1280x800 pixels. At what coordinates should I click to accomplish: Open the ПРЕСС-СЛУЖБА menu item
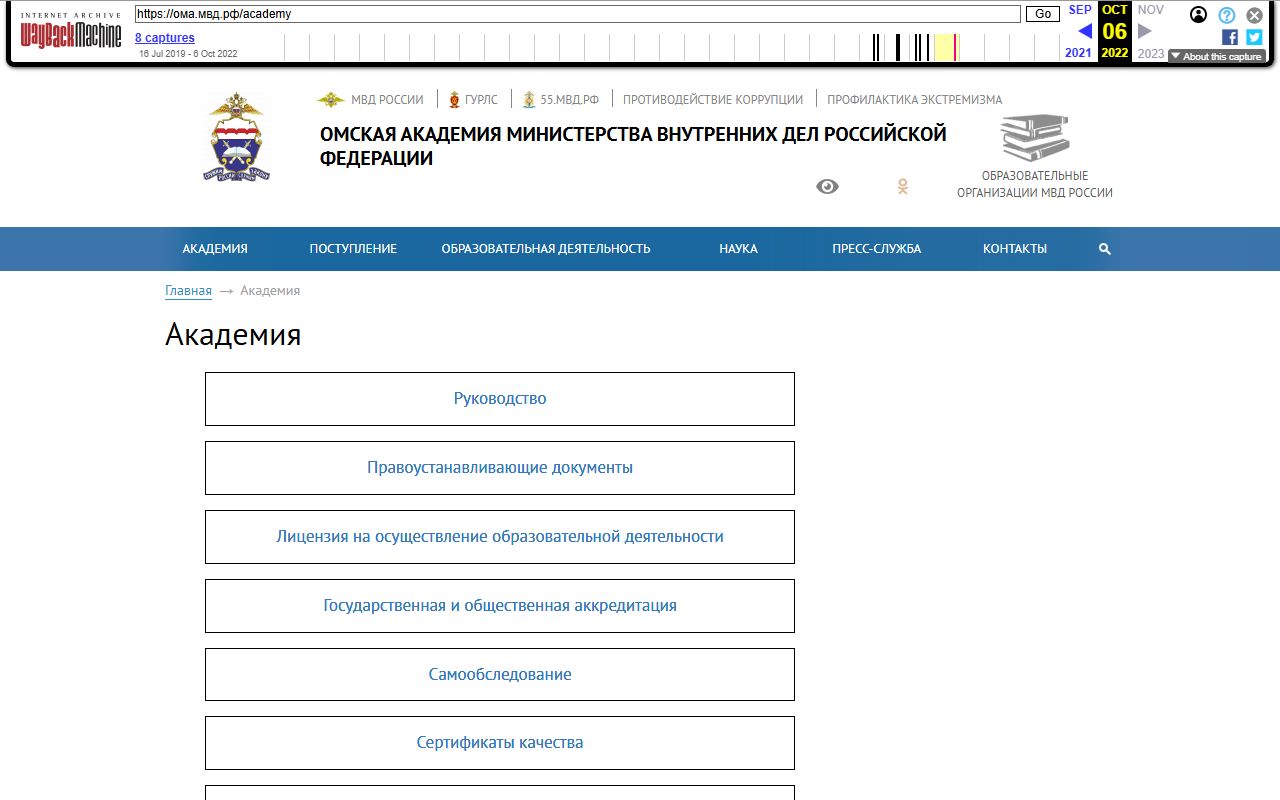click(876, 249)
